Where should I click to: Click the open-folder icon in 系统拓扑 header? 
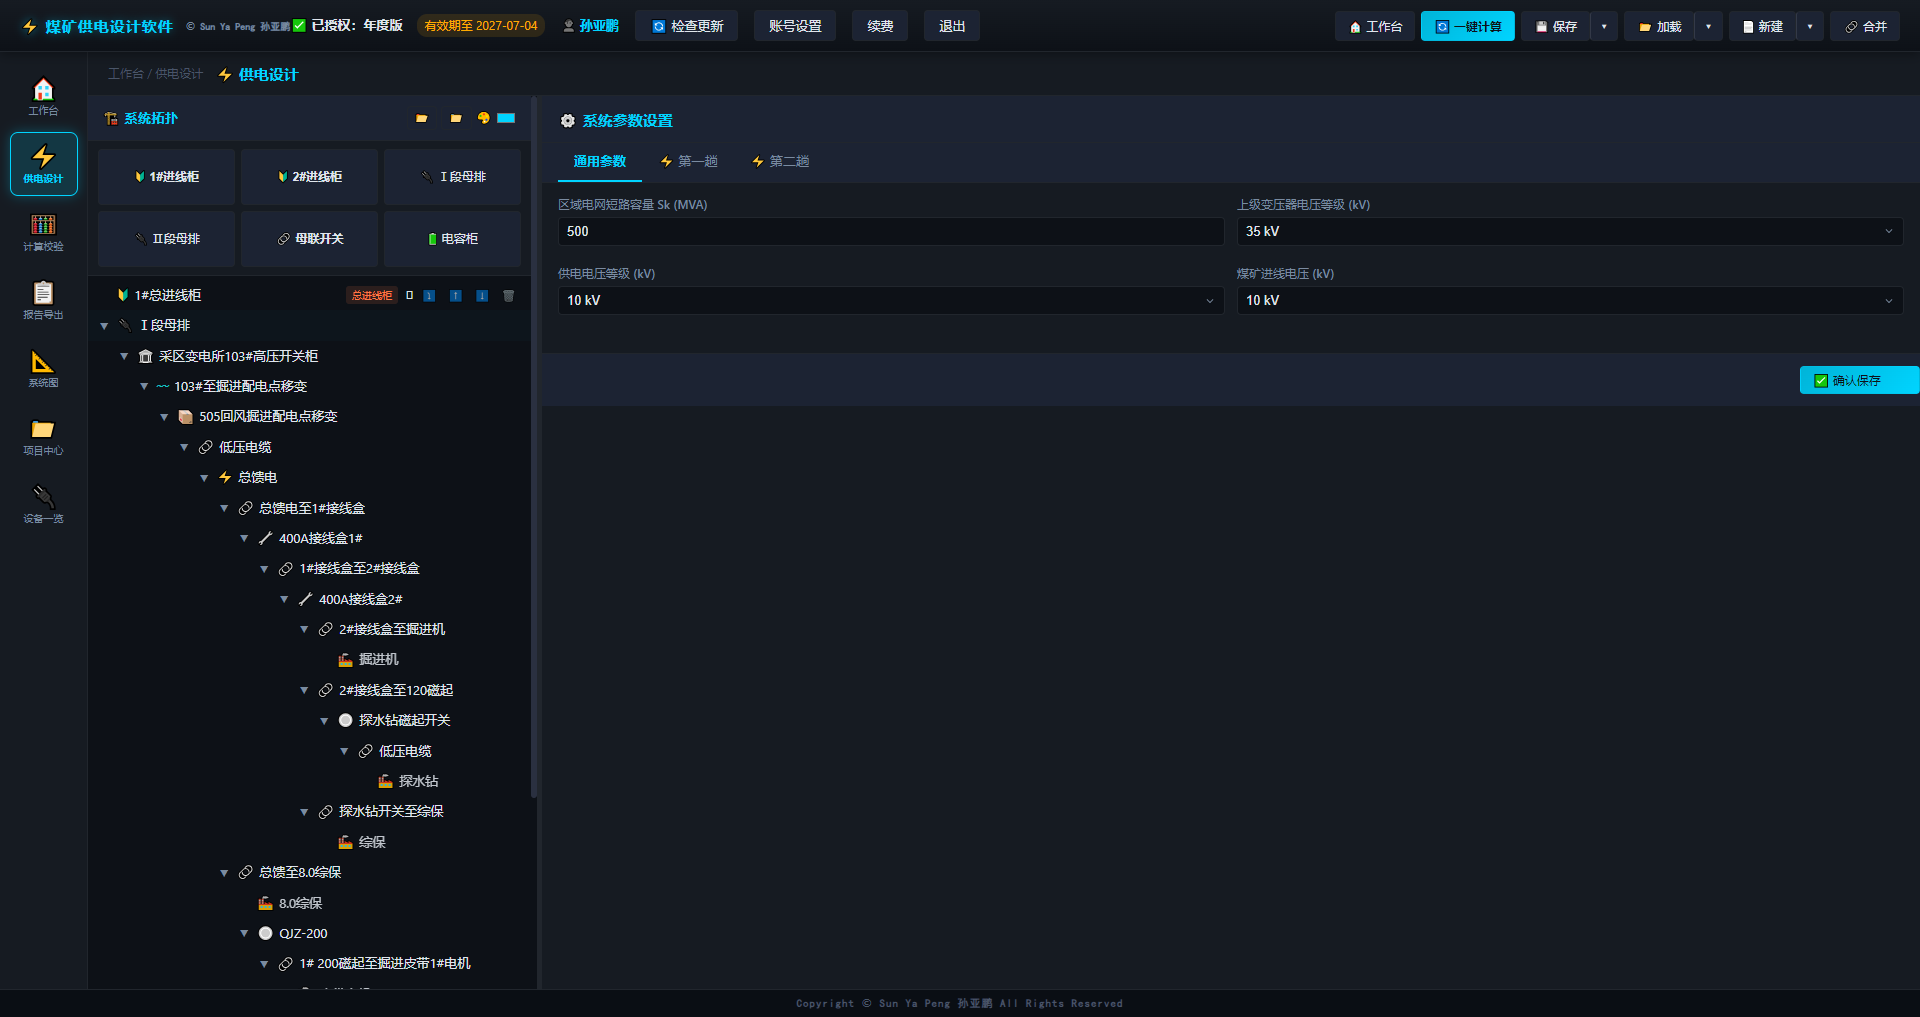pos(422,118)
